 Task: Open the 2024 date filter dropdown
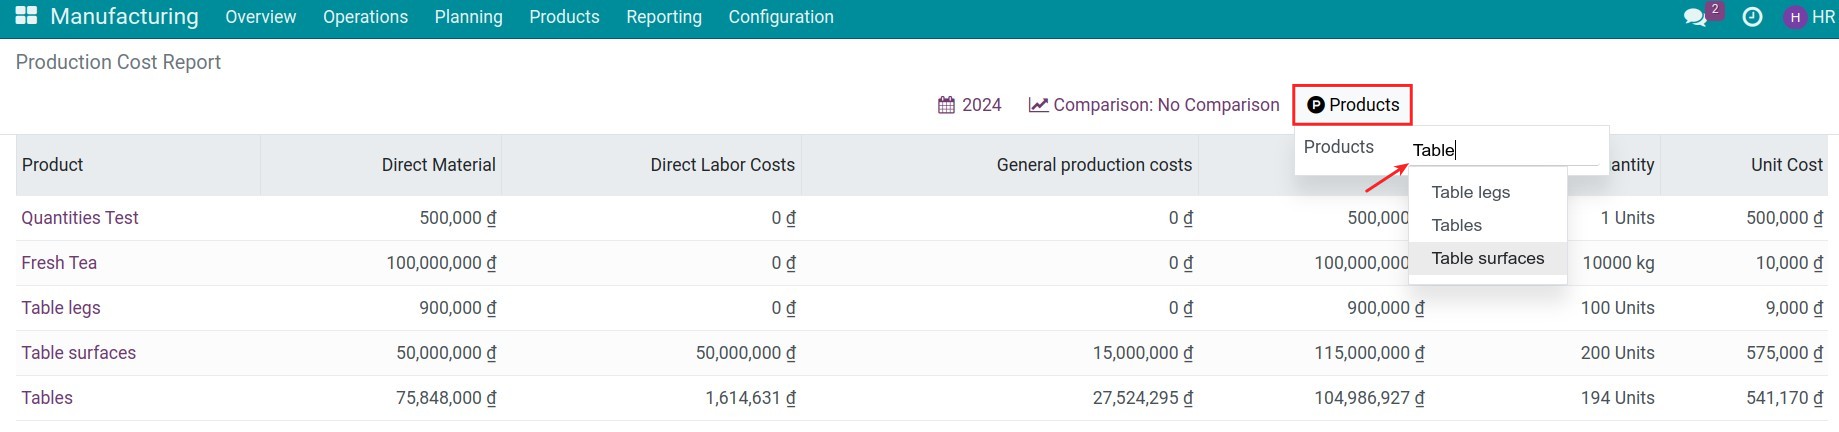click(x=969, y=105)
